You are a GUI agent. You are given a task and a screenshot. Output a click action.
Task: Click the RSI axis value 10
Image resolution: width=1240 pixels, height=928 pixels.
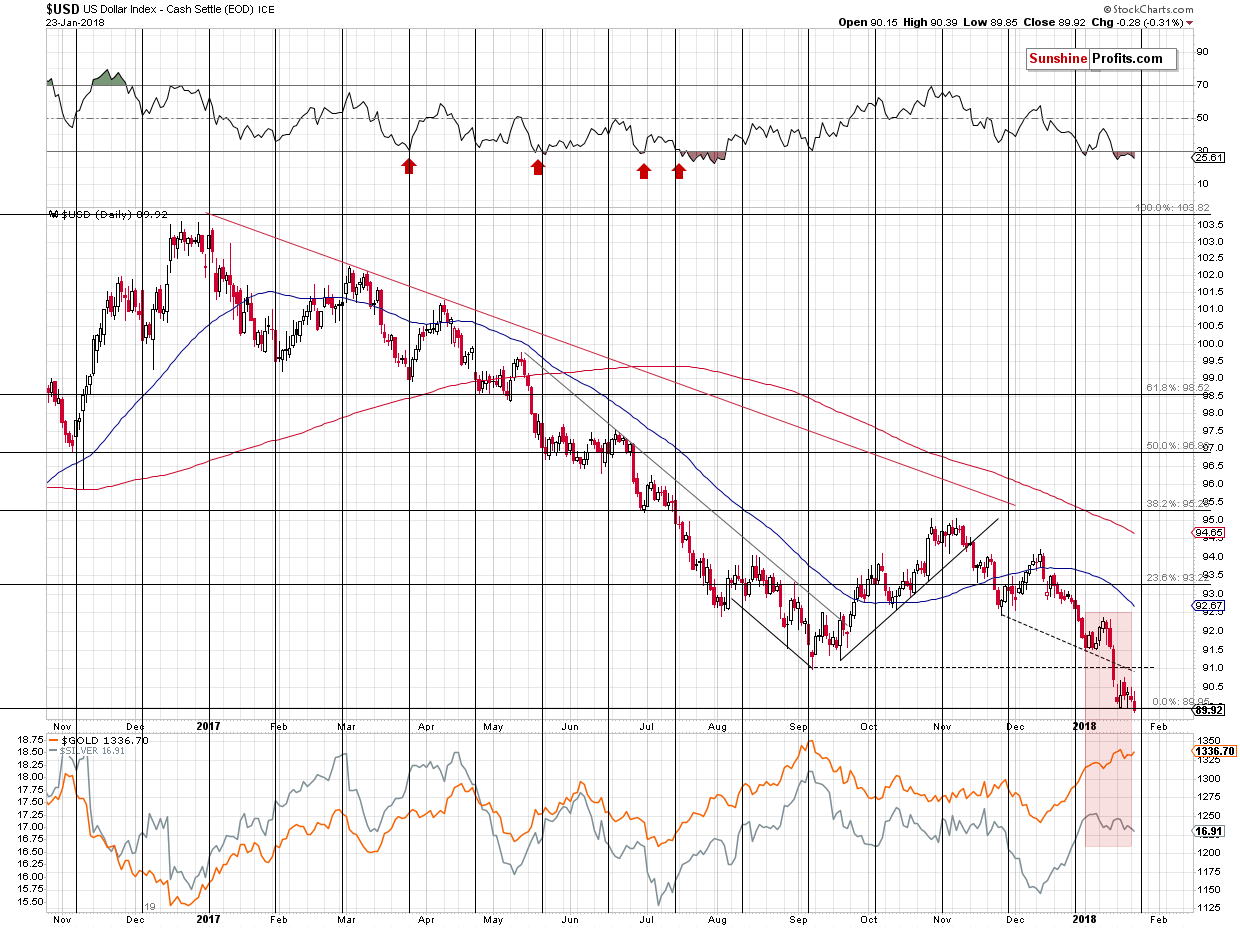click(1203, 184)
